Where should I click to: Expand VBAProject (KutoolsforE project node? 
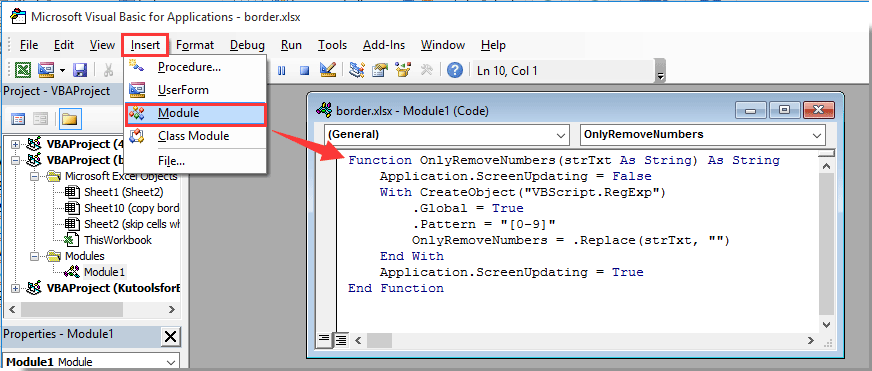point(15,288)
